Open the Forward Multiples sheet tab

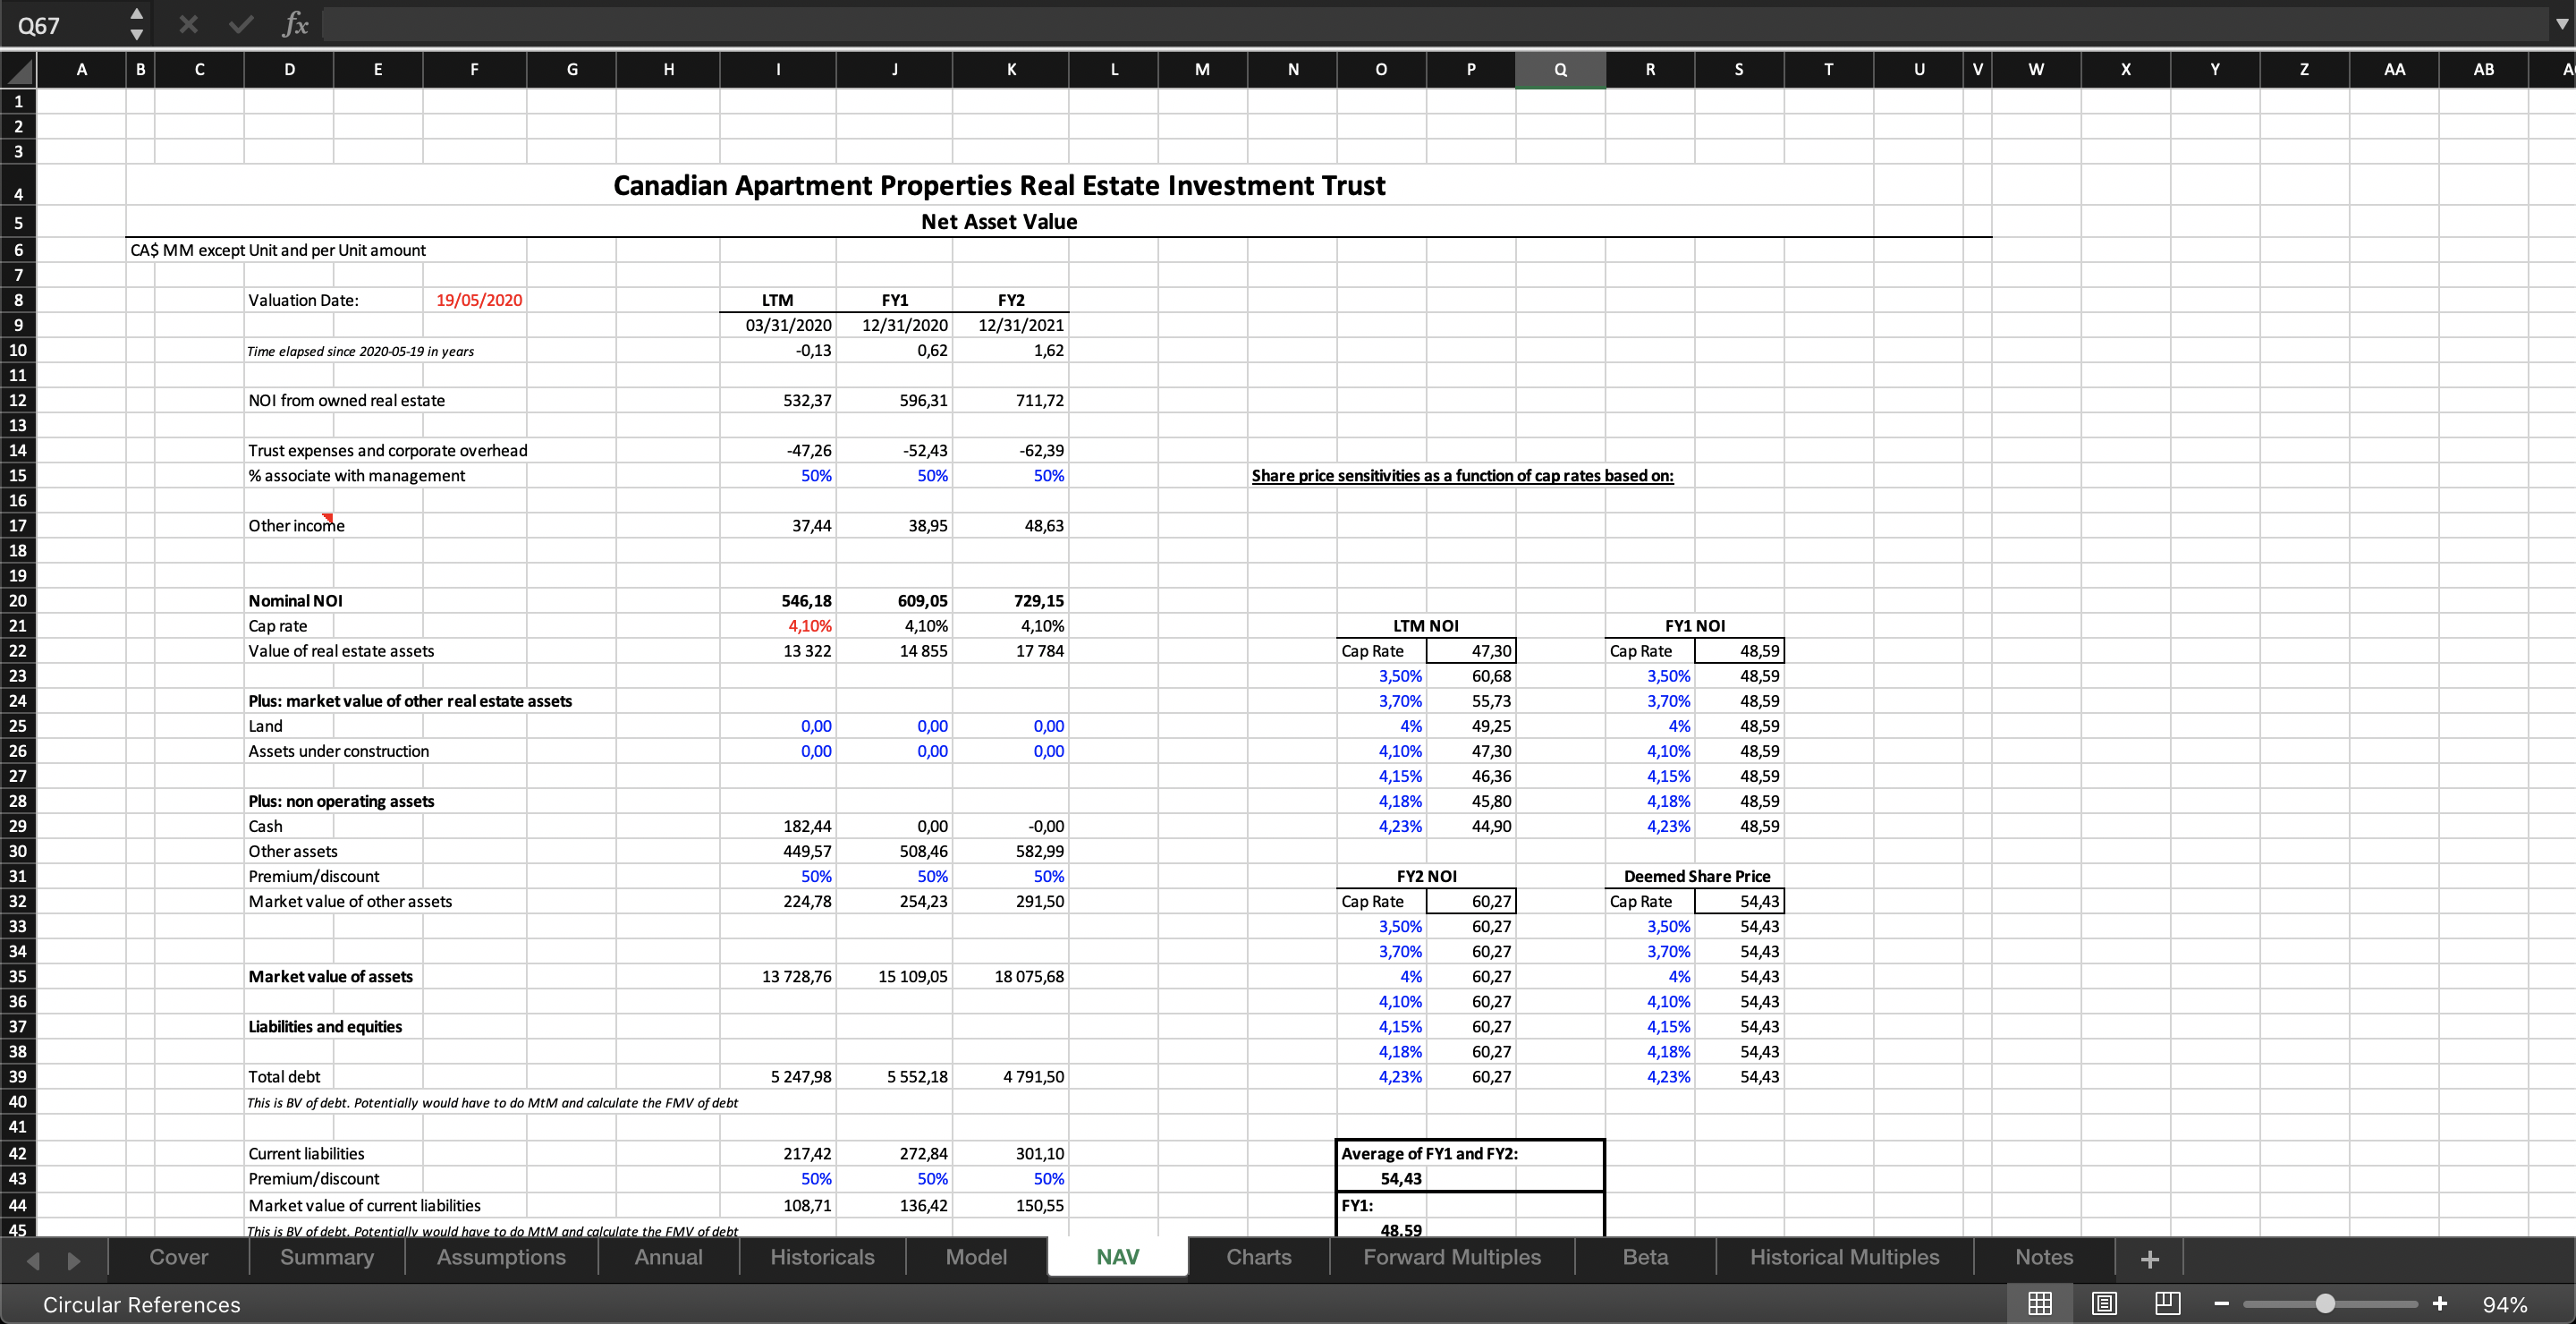1452,1257
